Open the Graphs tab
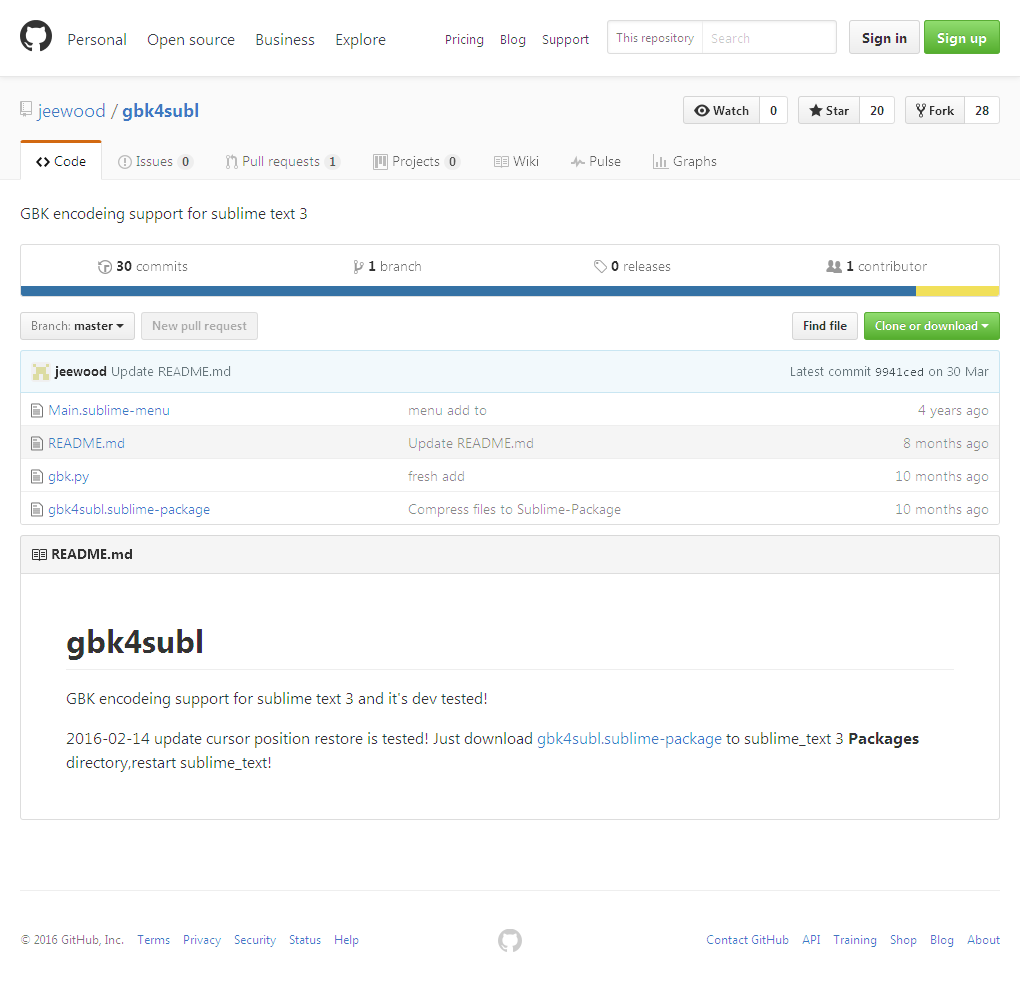The image size is (1020, 989). (x=685, y=161)
